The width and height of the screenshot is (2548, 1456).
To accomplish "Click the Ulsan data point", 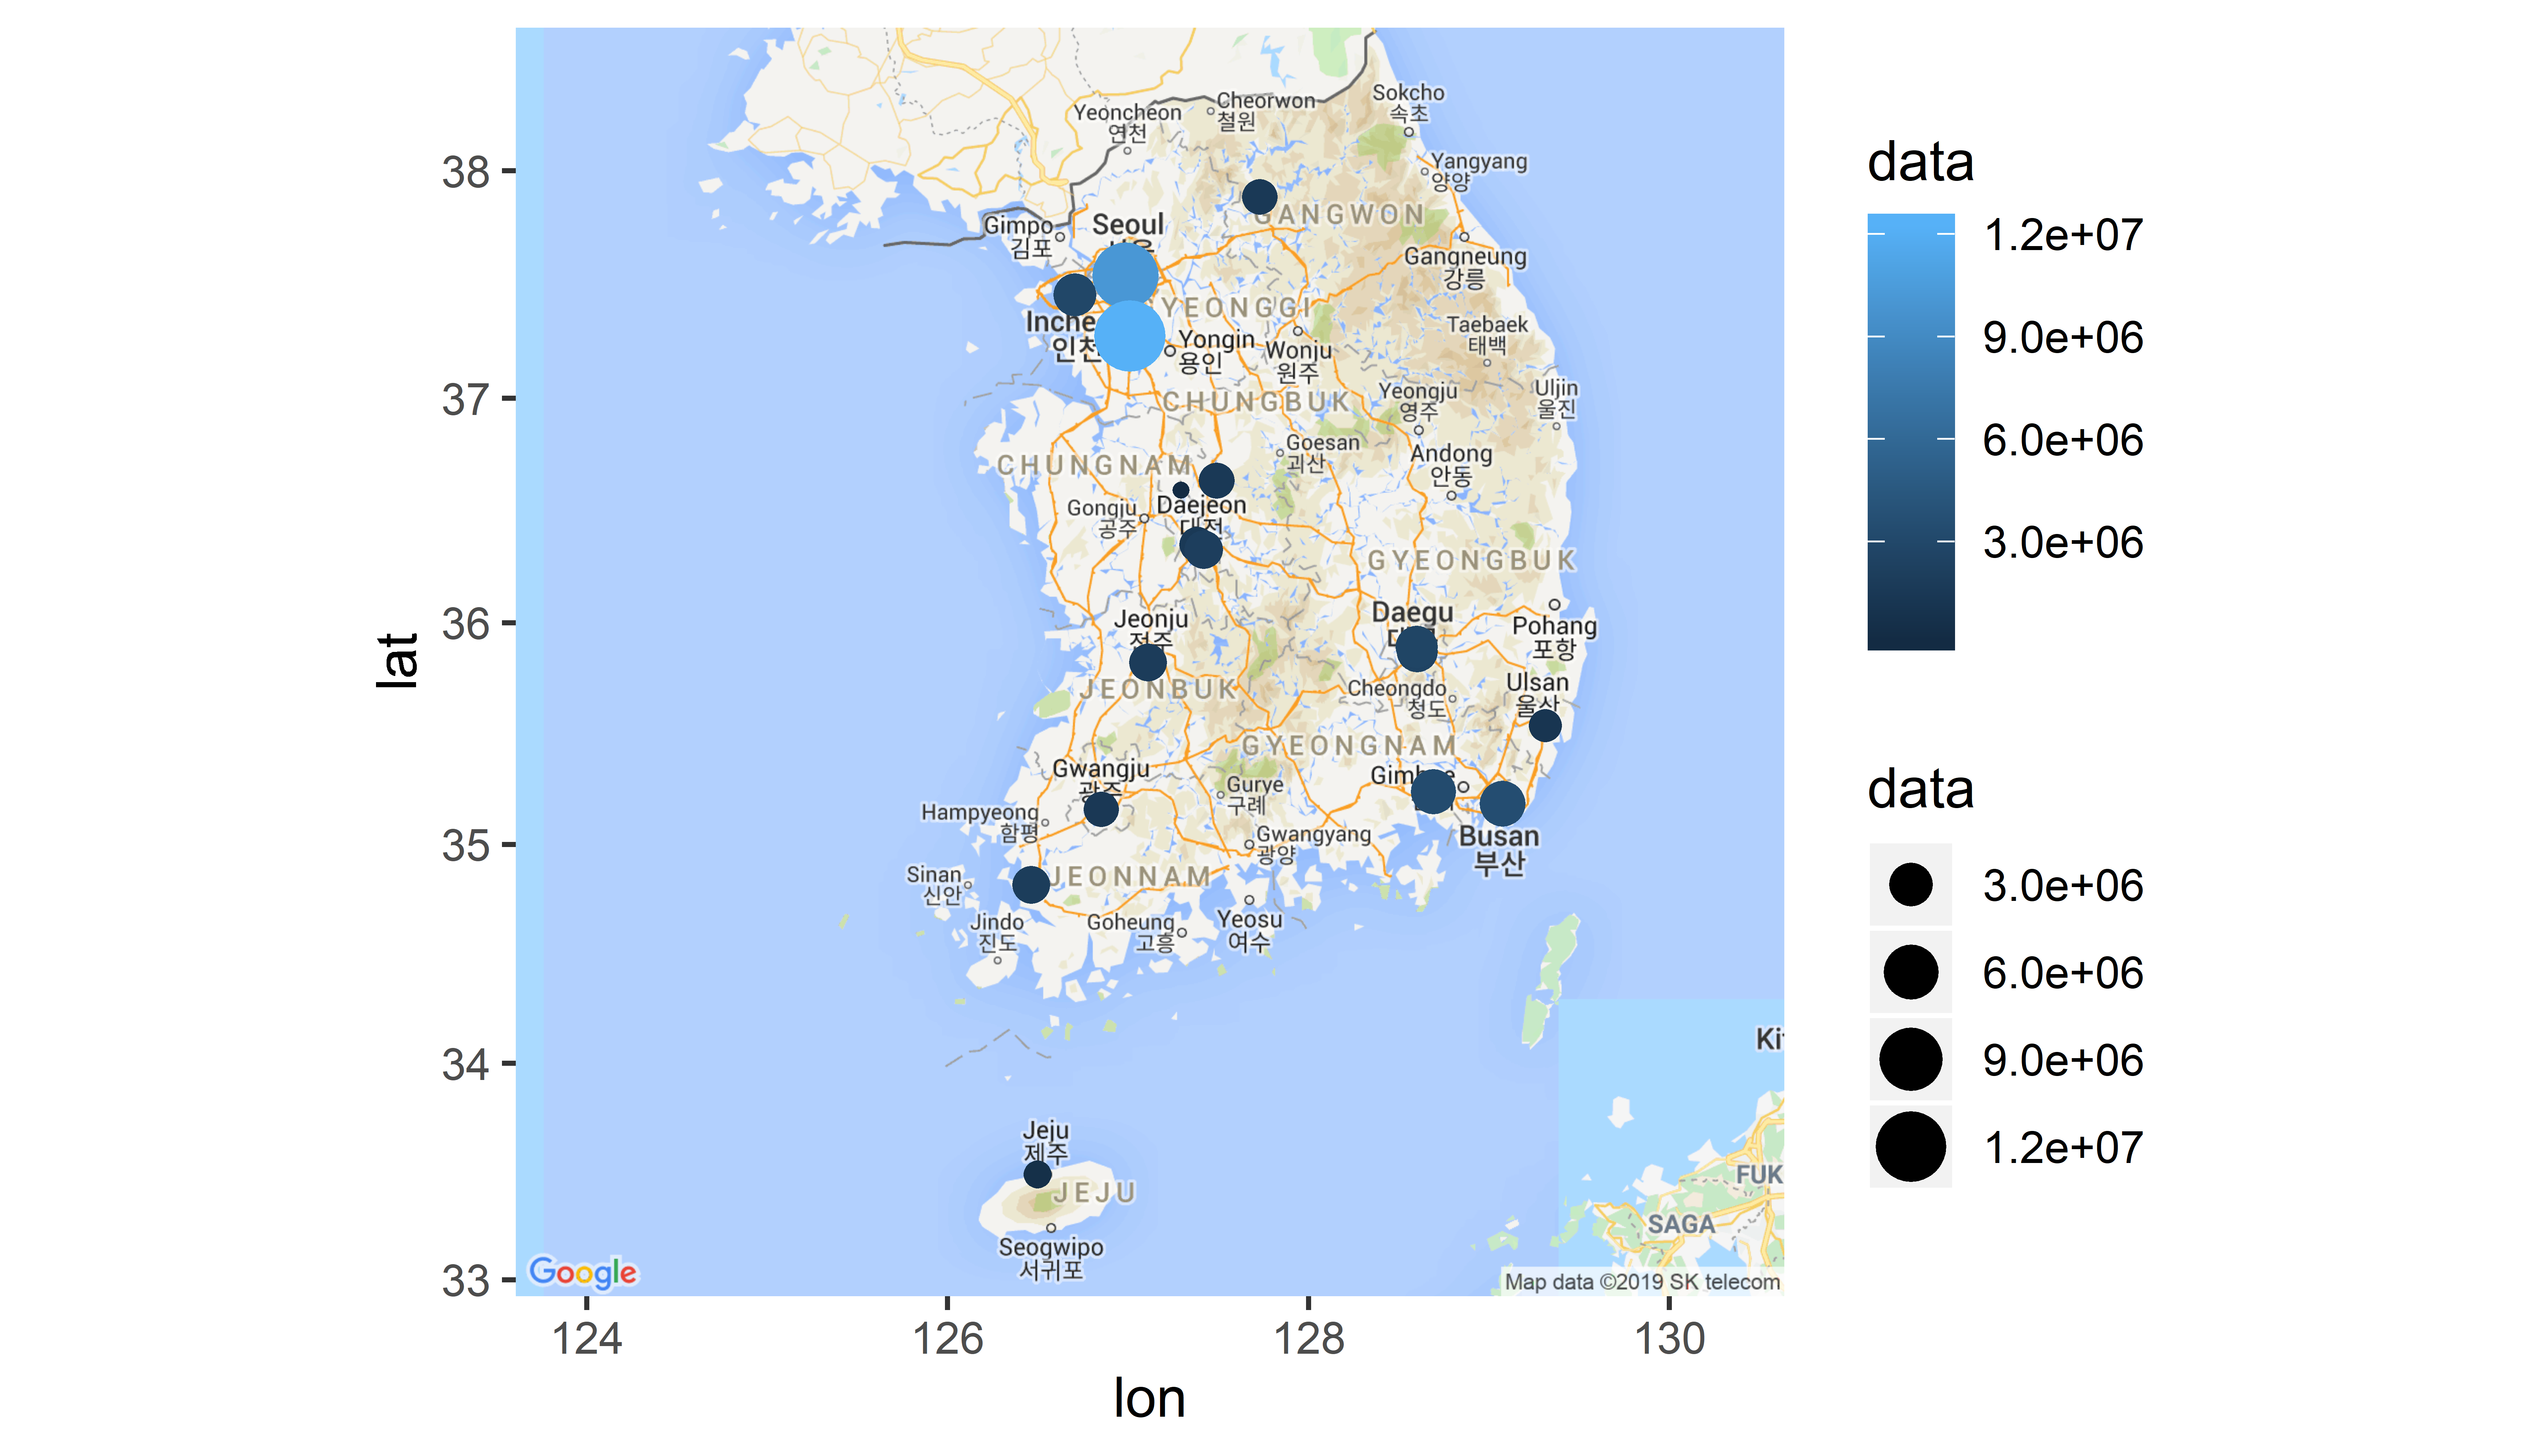I will tap(1545, 725).
